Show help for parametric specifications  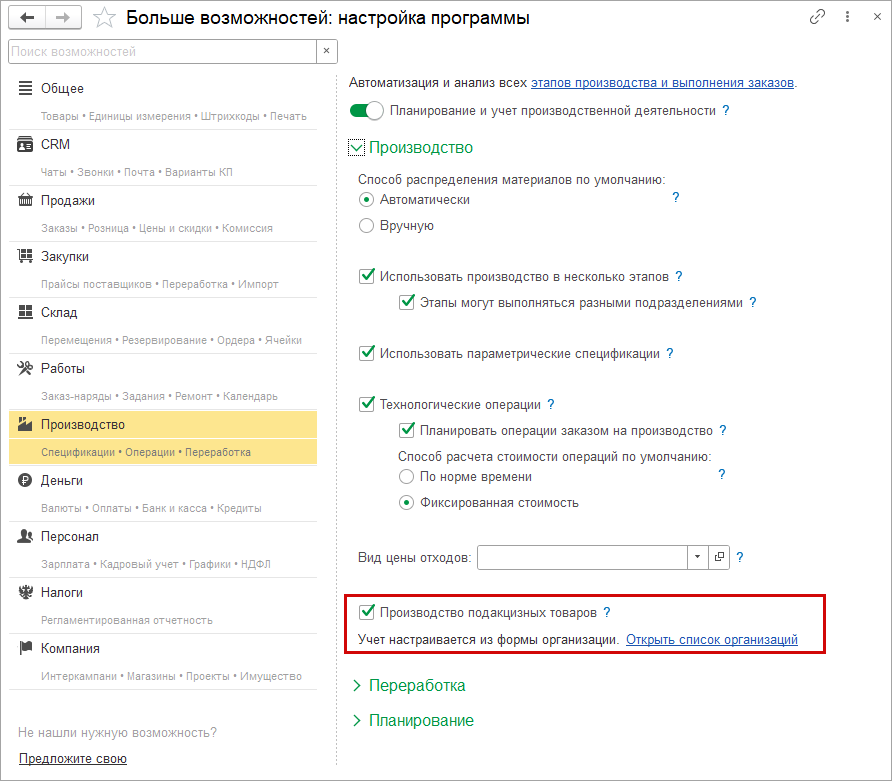tap(670, 353)
